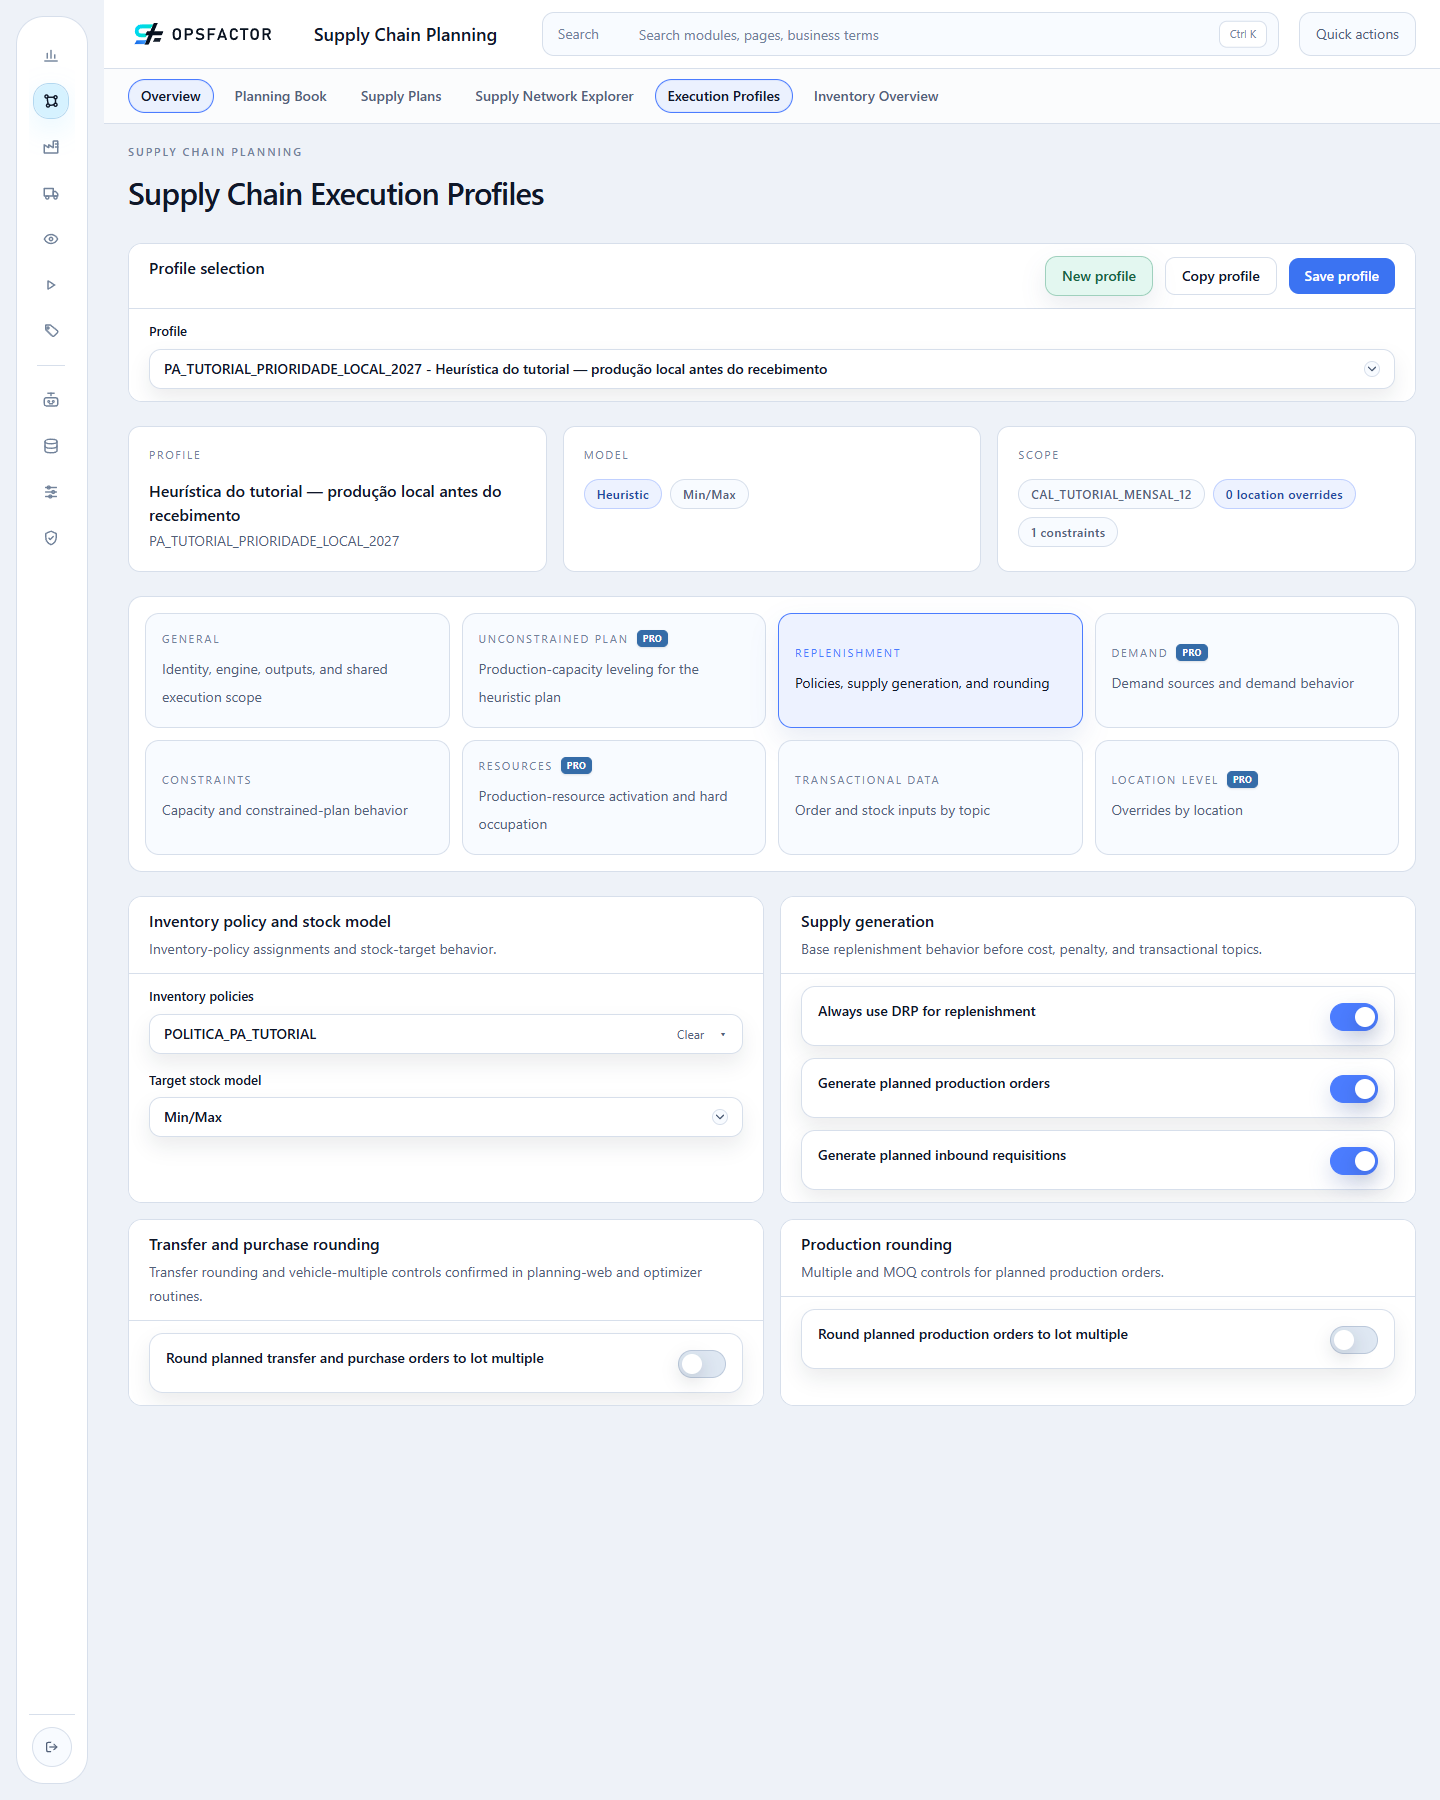Expand the Inventory policies dropdown arrow
The image size is (1440, 1800).
click(723, 1035)
